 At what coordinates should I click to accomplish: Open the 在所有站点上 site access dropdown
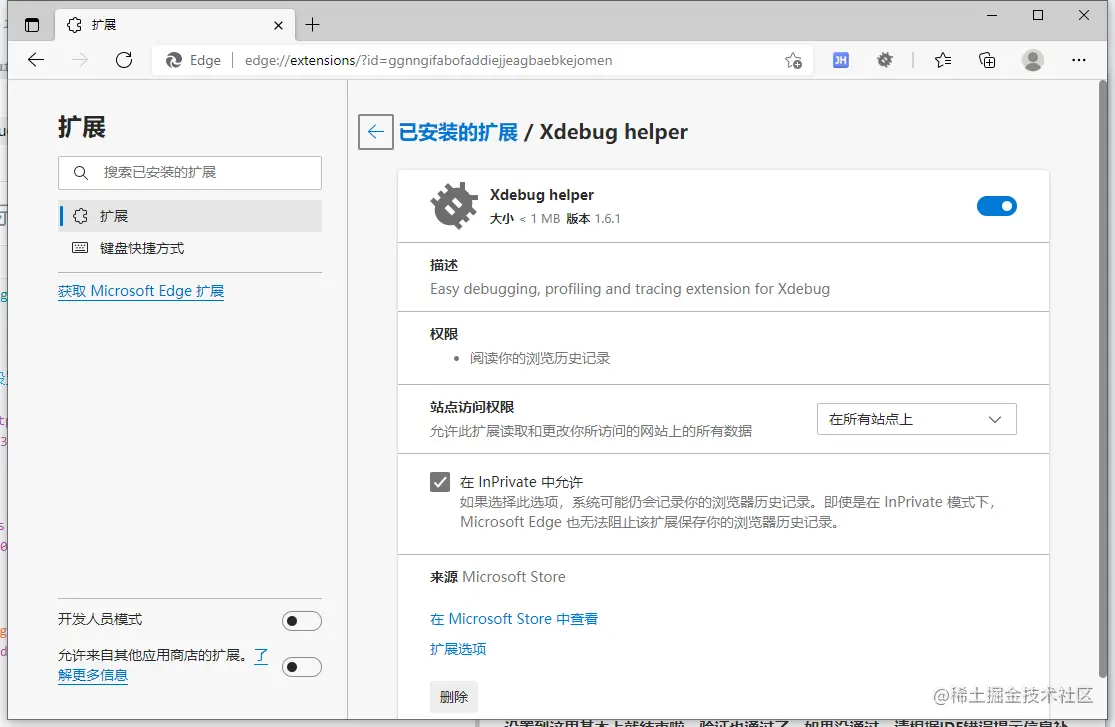(917, 420)
